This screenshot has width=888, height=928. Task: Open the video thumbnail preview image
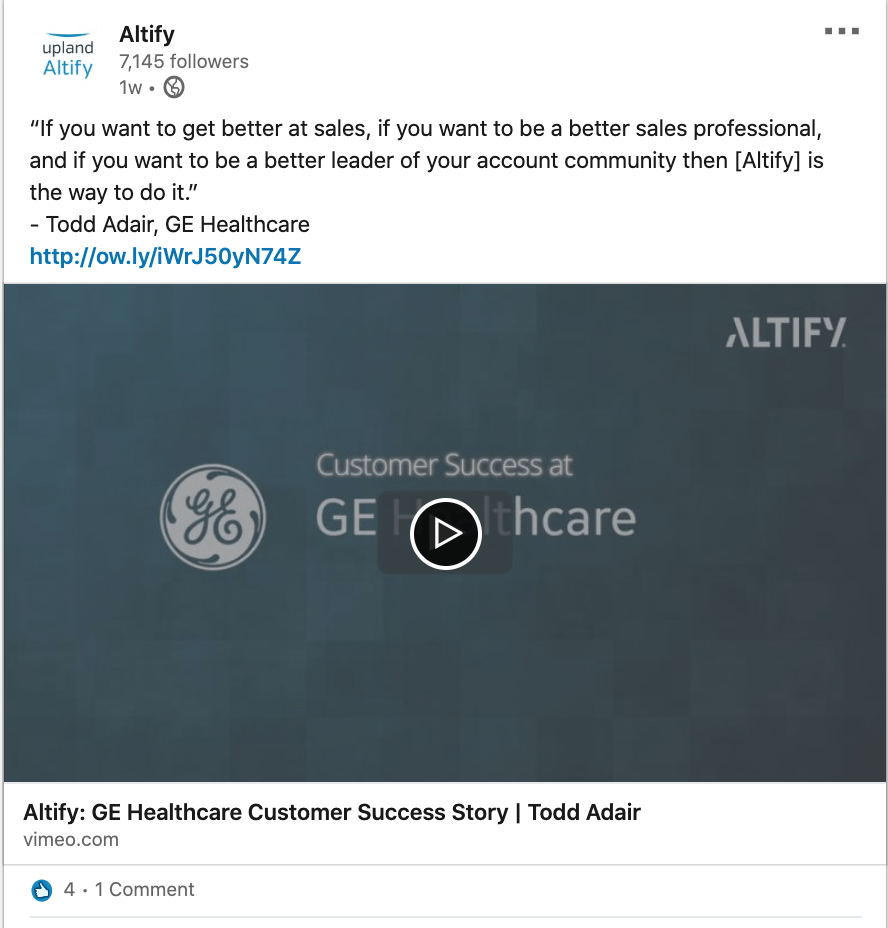click(640, 680)
